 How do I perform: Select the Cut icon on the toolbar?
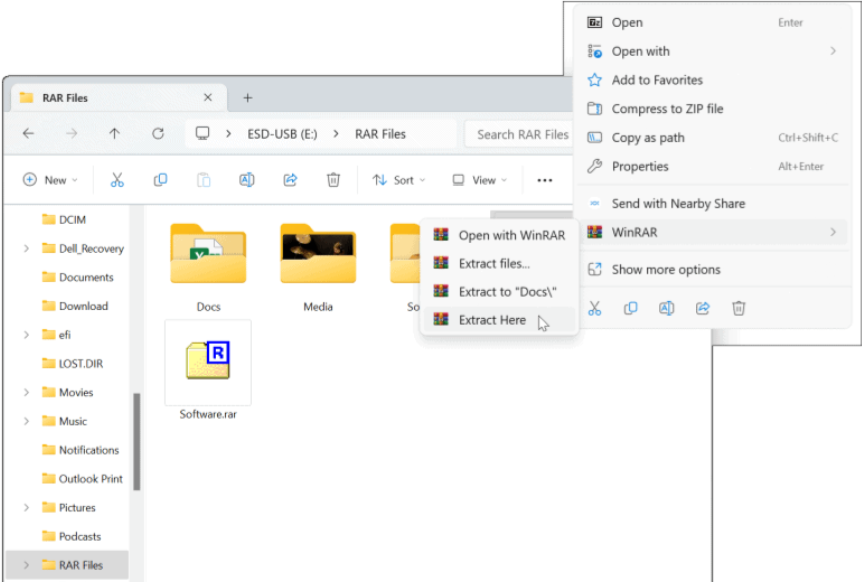116,179
